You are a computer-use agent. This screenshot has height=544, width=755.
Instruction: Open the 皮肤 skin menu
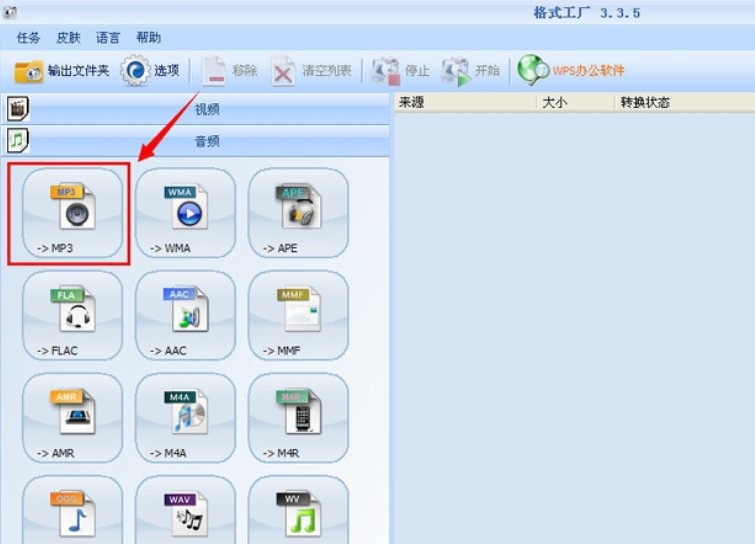pyautogui.click(x=68, y=38)
